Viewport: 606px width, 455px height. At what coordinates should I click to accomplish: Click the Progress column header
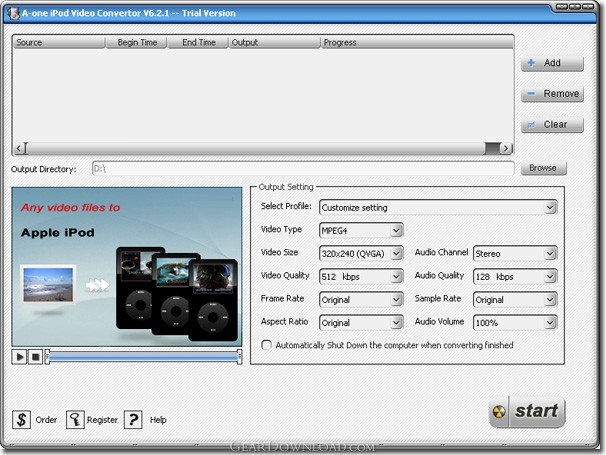pyautogui.click(x=417, y=43)
